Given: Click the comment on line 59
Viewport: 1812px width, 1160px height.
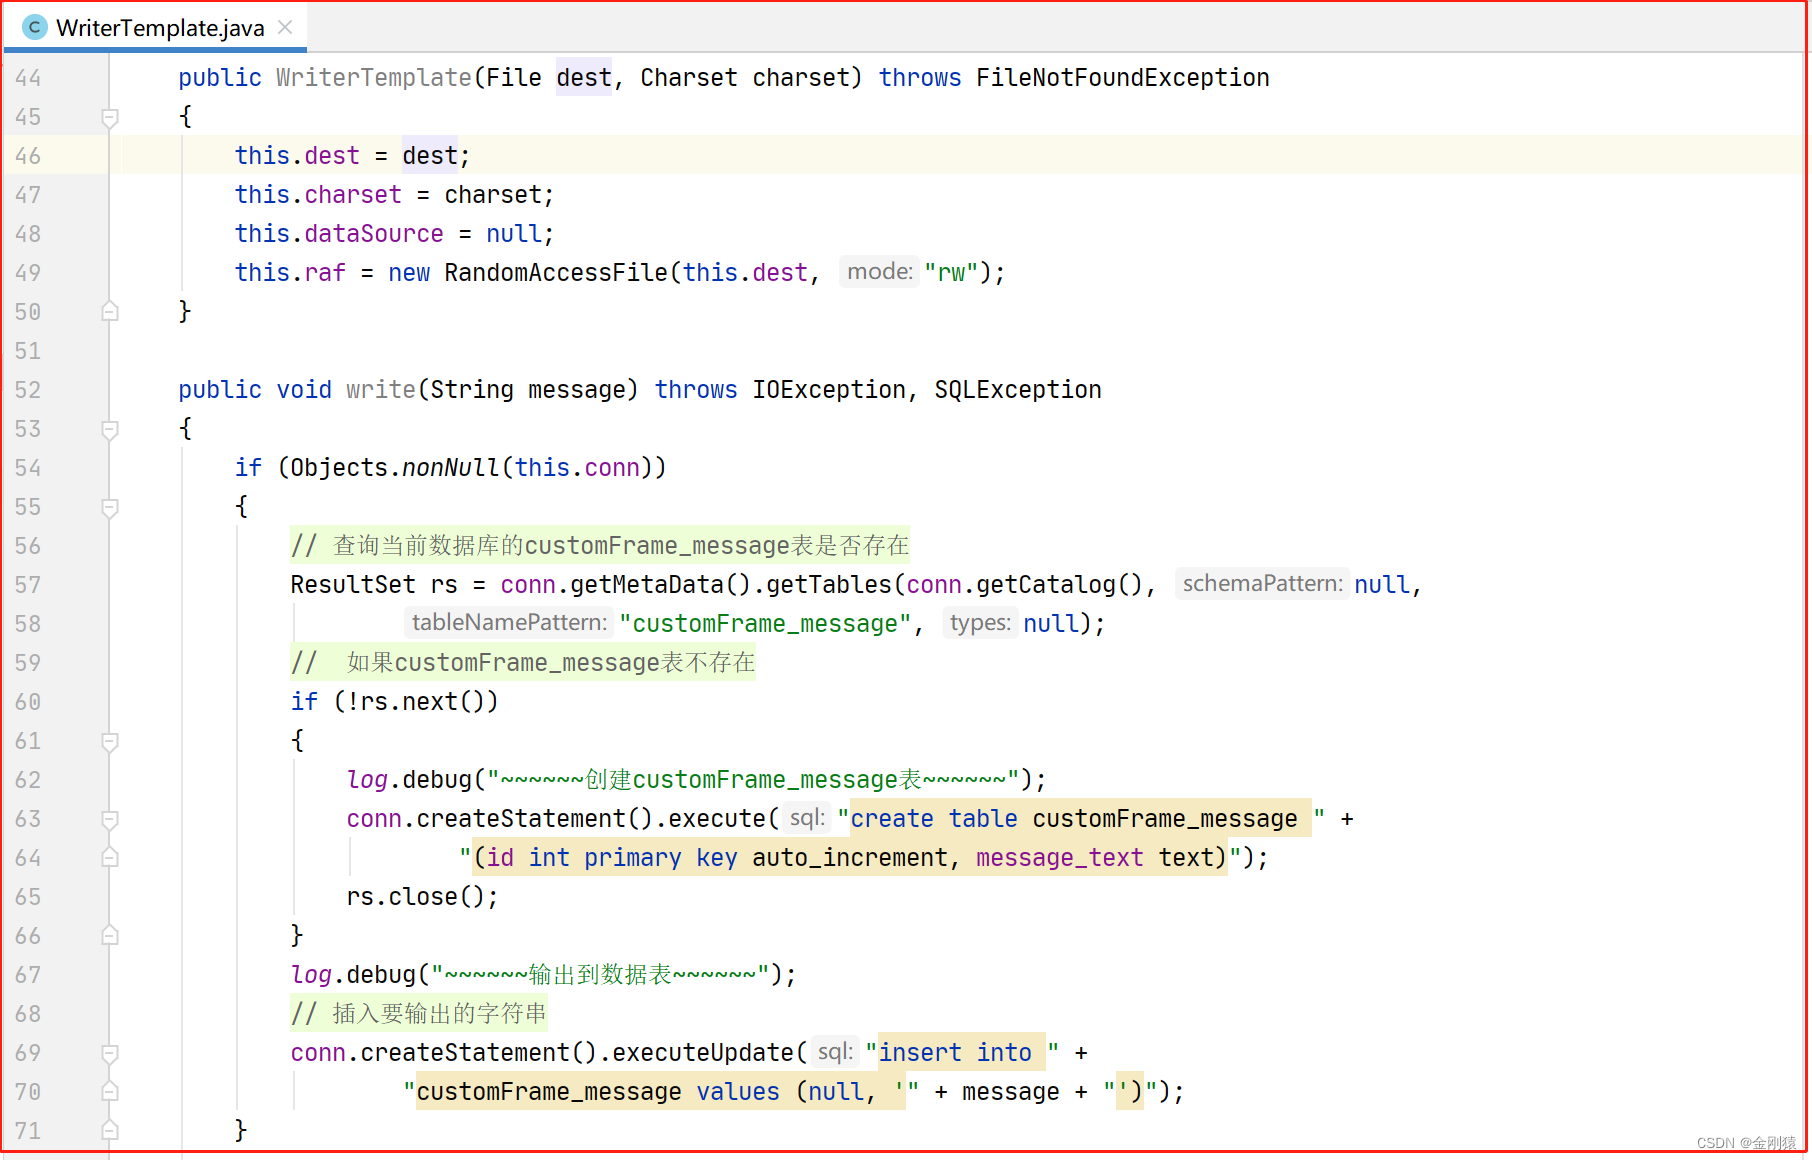Looking at the screenshot, I should (523, 663).
